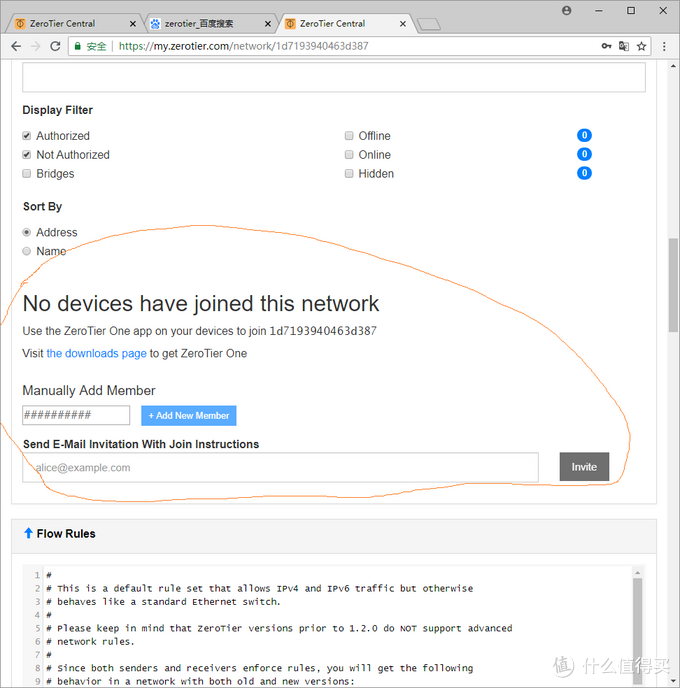Select the Name sort option
This screenshot has width=680, height=688.
click(27, 251)
